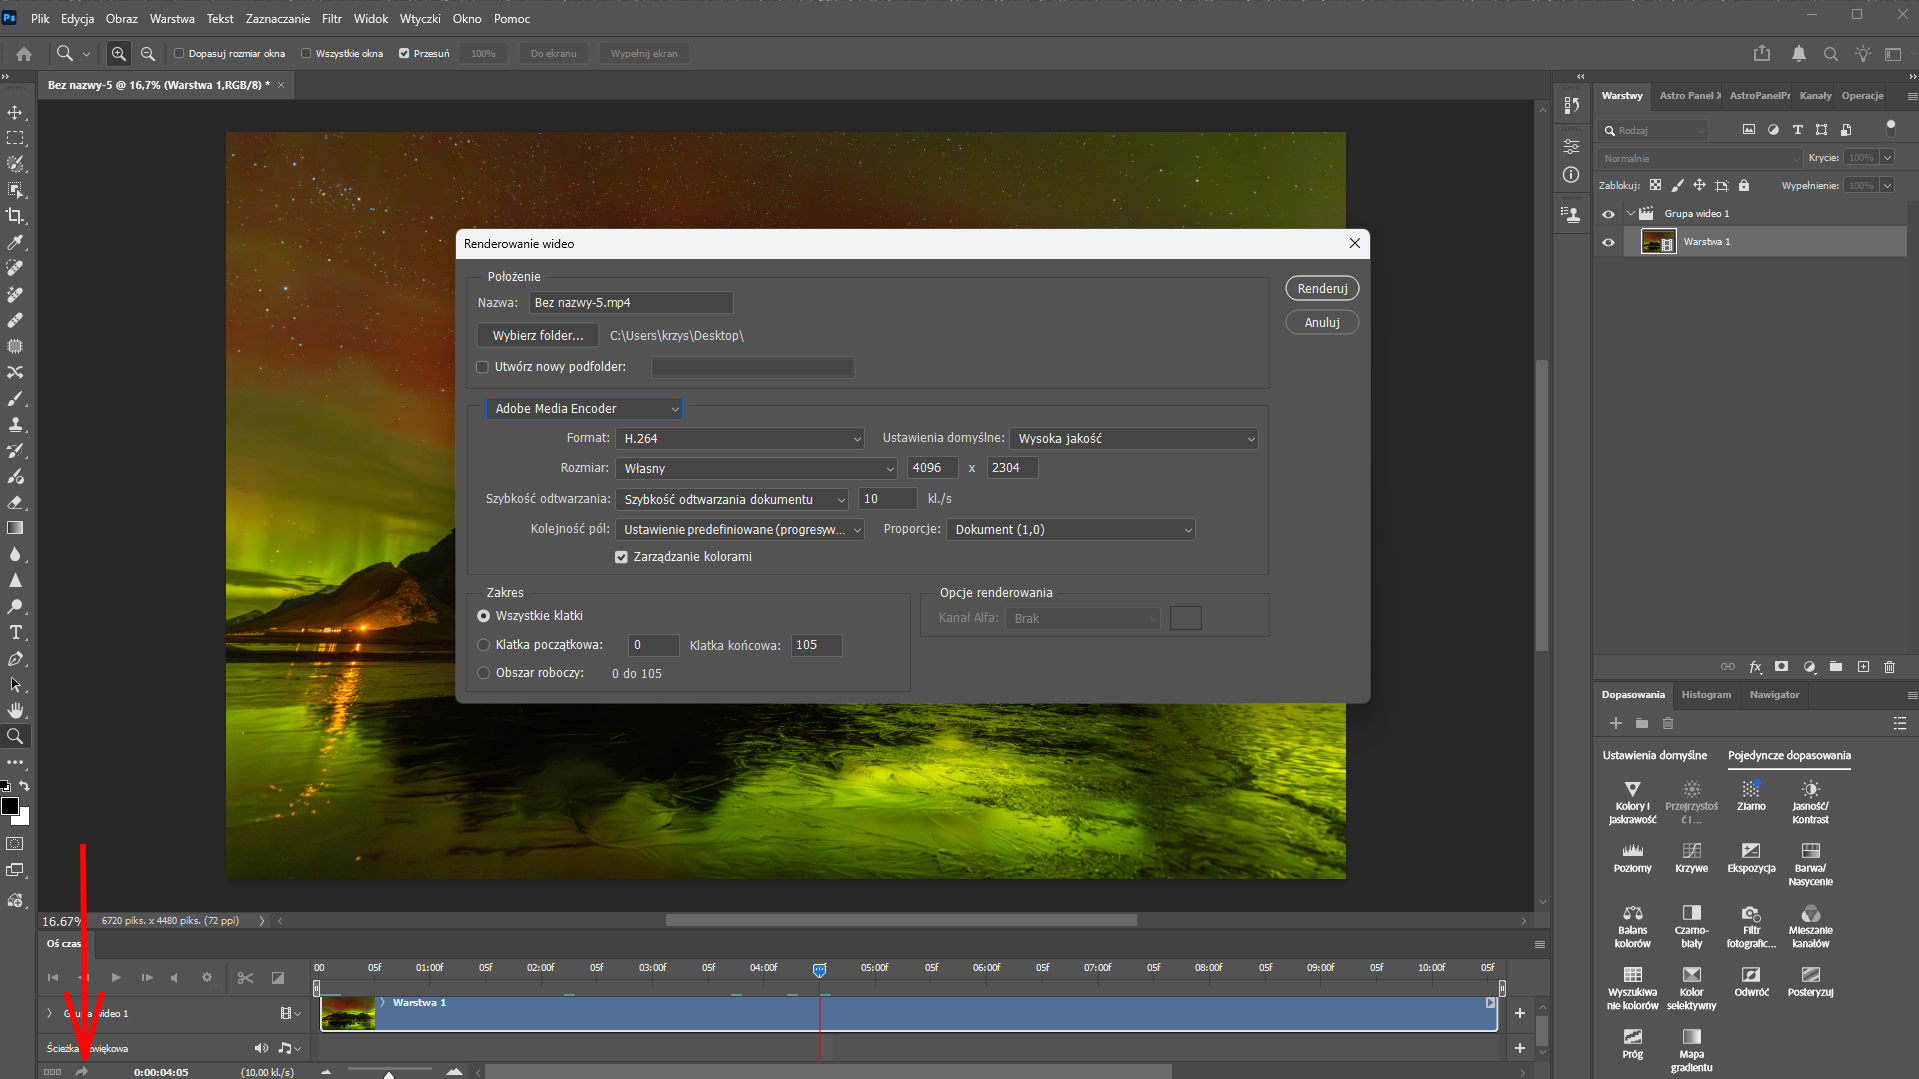
Task: Open the Format H.264 dropdown
Action: pos(740,439)
